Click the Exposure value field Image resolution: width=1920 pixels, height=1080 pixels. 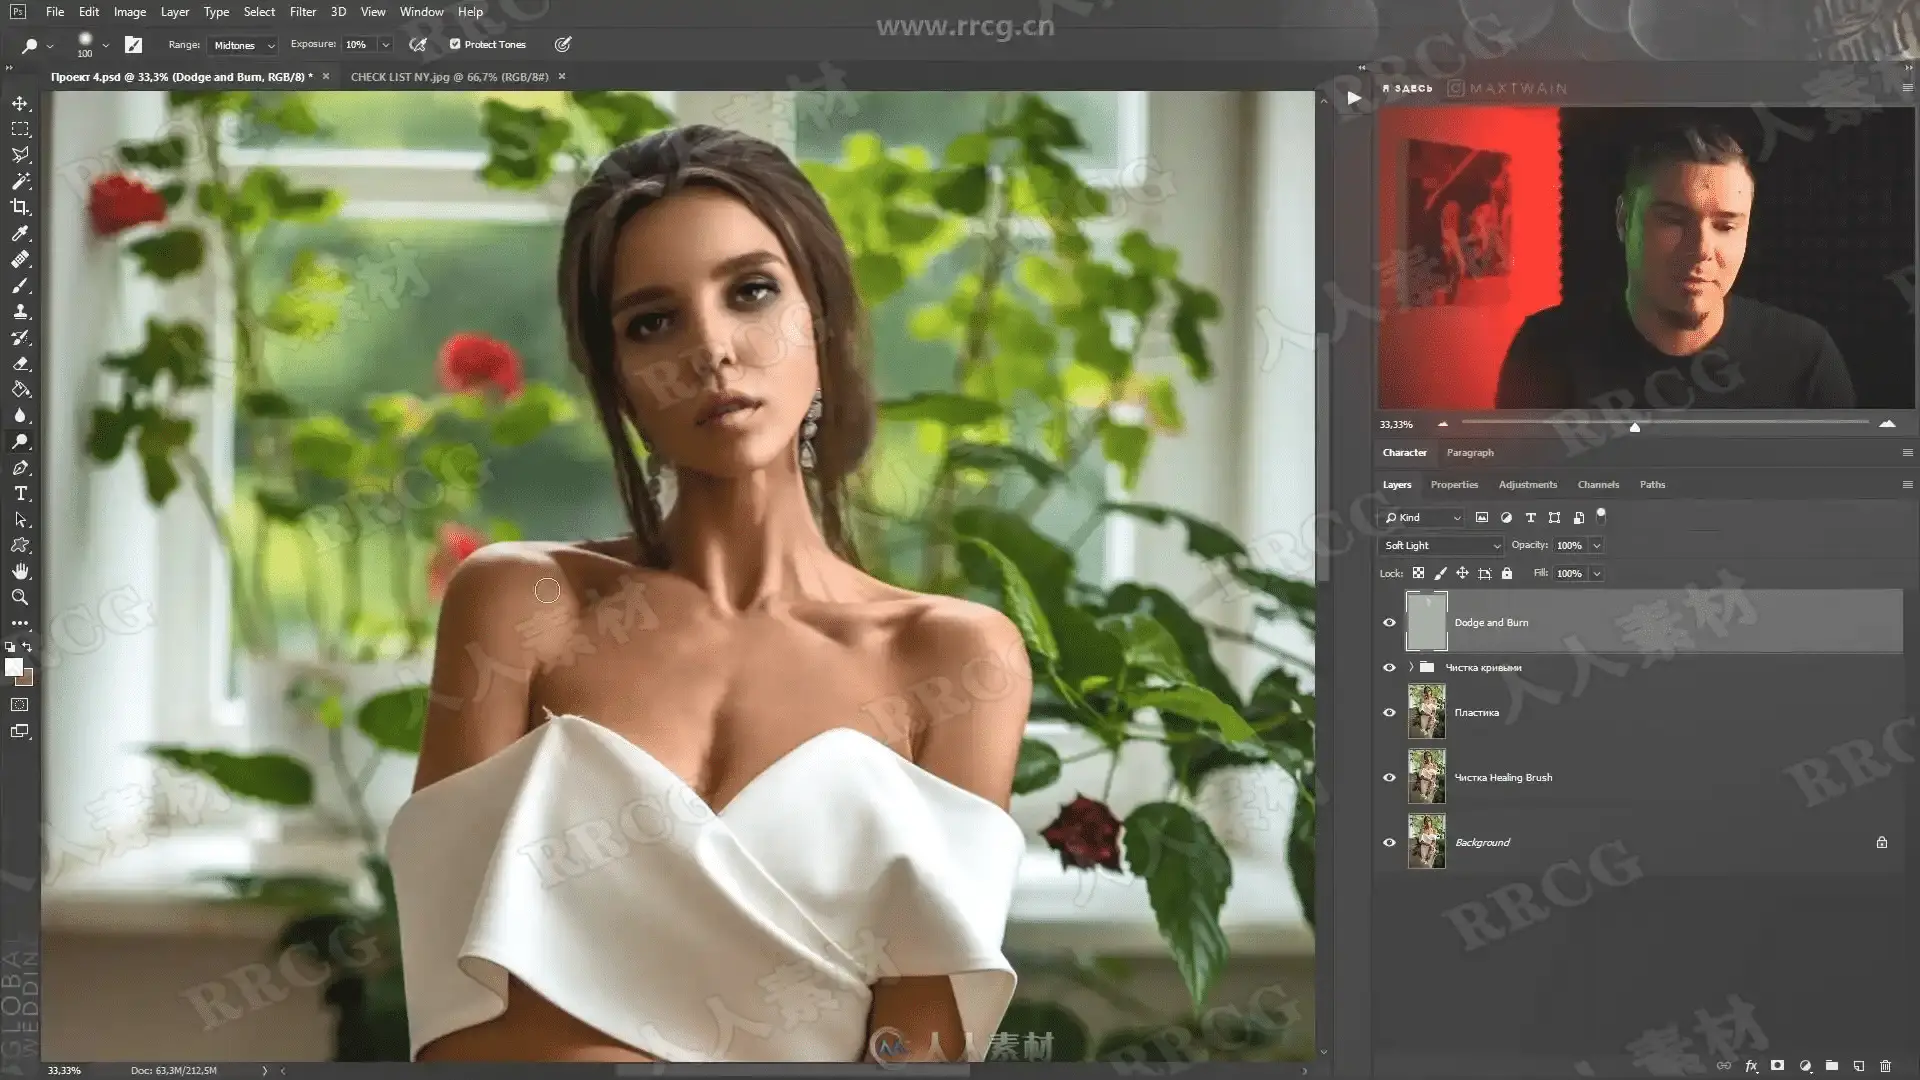[358, 45]
